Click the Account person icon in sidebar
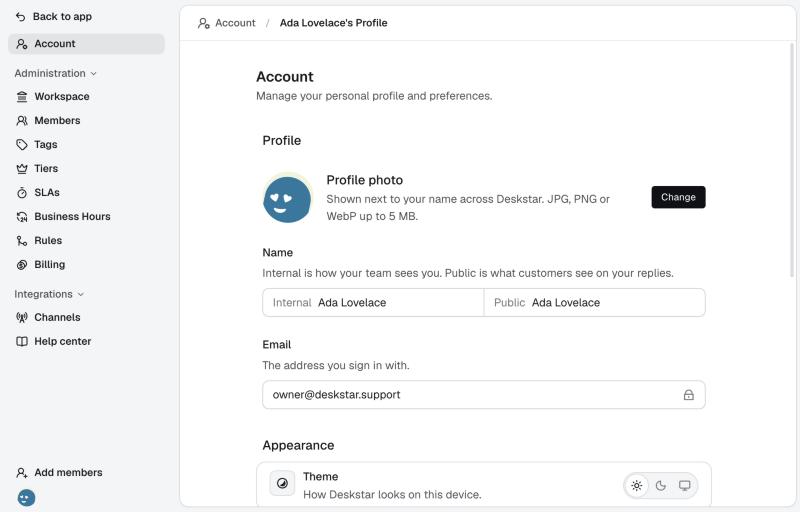The width and height of the screenshot is (800, 512). click(21, 44)
